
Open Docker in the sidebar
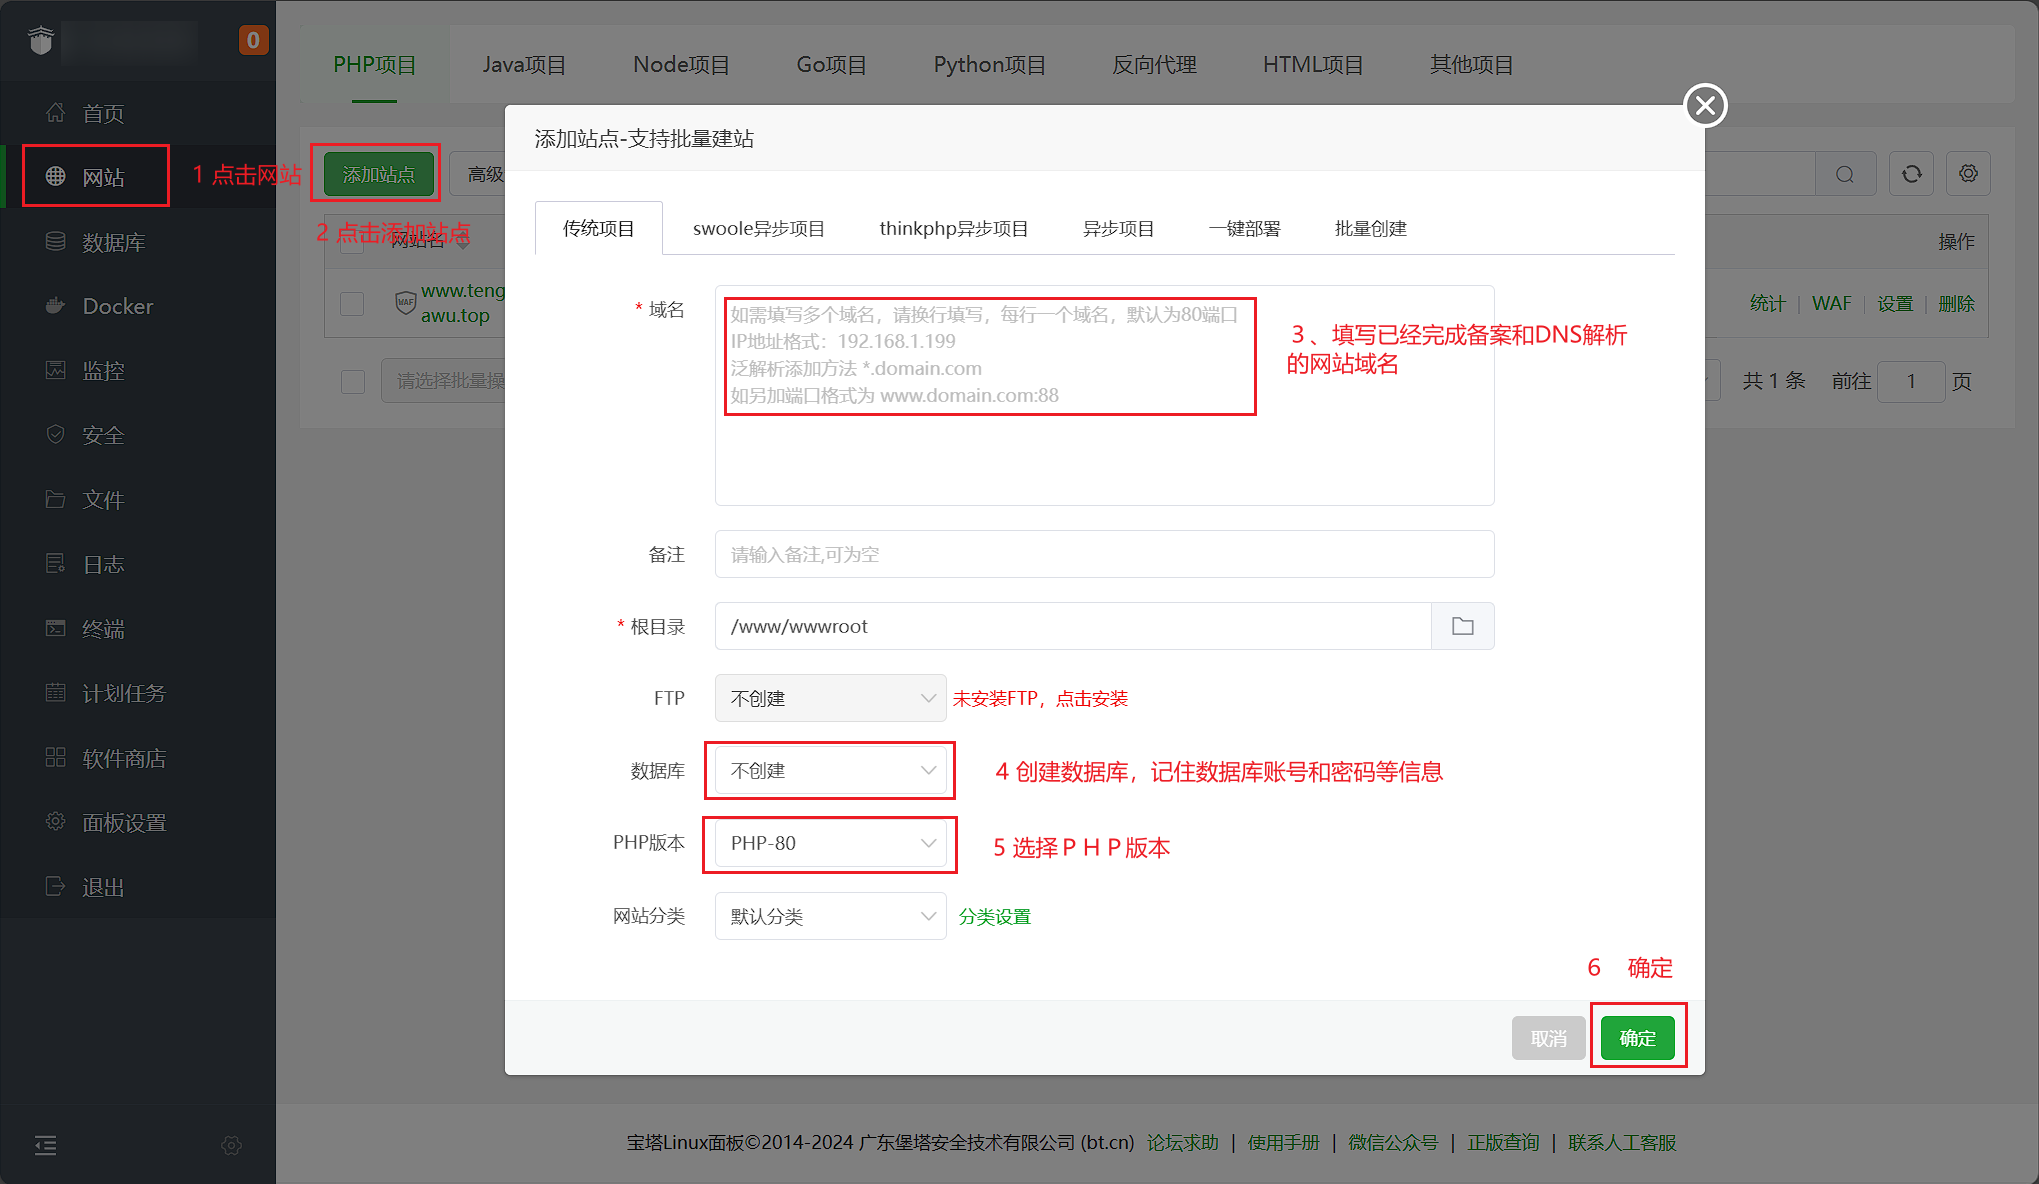tap(117, 306)
